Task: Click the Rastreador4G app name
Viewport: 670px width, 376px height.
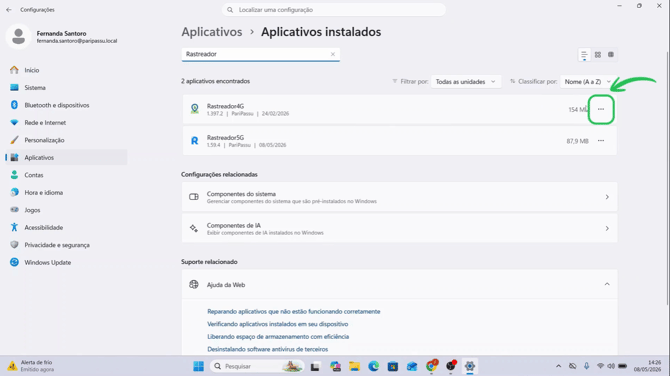Action: tap(225, 106)
